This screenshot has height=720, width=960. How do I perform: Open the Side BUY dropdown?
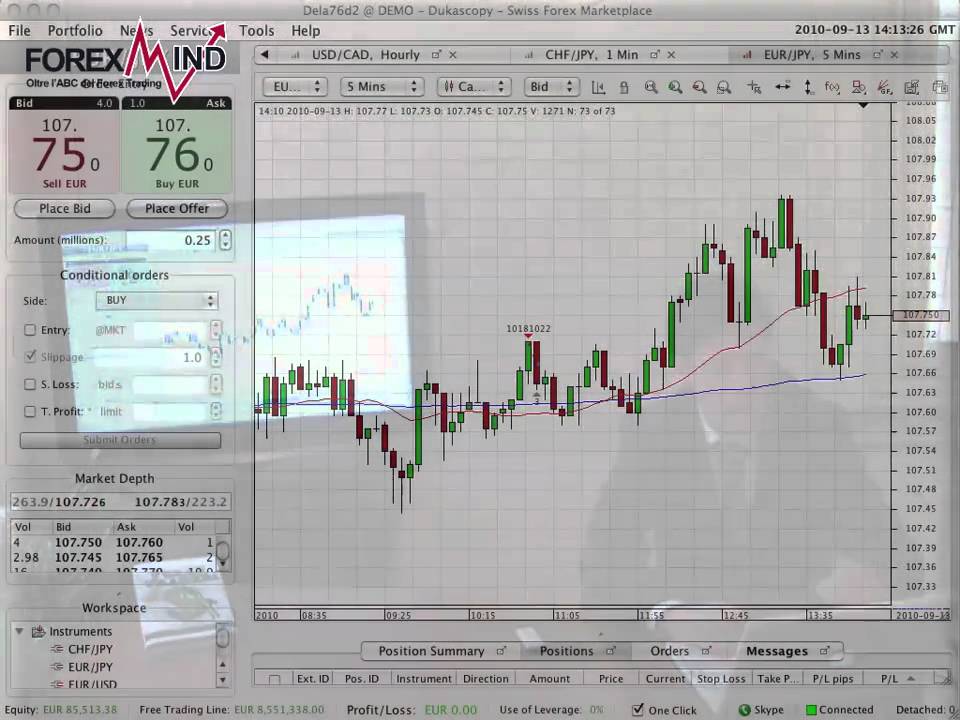(x=157, y=301)
